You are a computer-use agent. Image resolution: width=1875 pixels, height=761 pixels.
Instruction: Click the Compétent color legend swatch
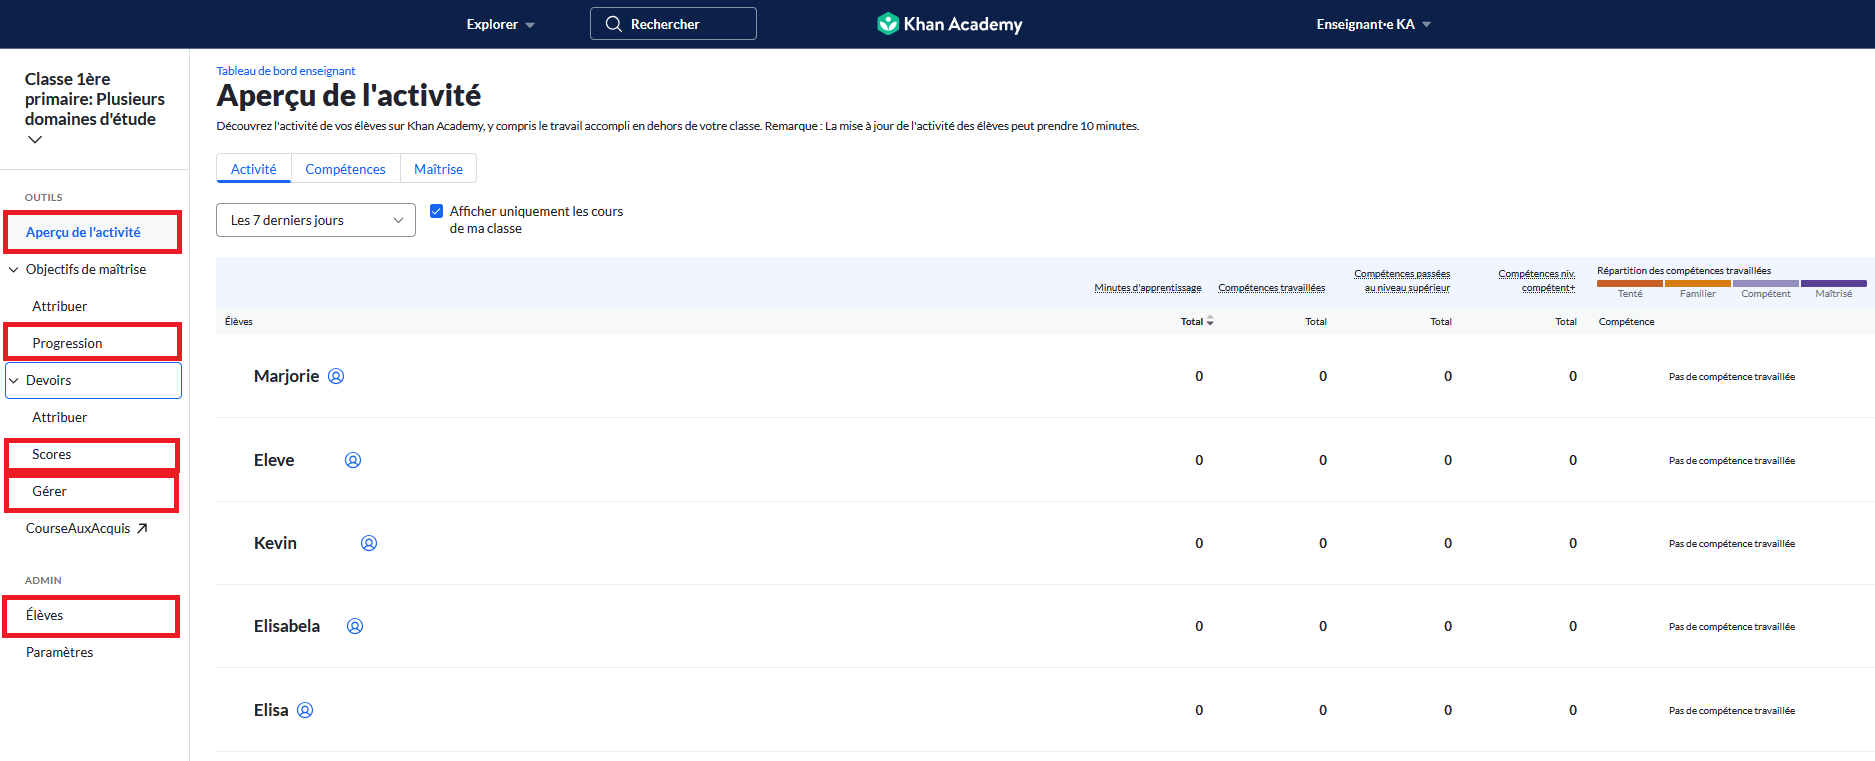click(x=1766, y=284)
